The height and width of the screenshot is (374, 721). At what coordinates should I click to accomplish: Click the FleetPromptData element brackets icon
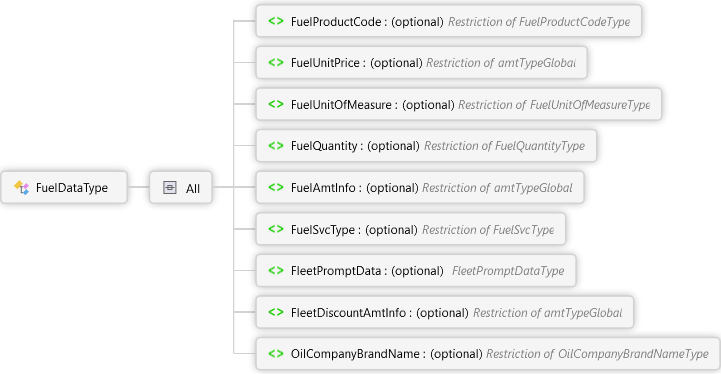tap(276, 270)
